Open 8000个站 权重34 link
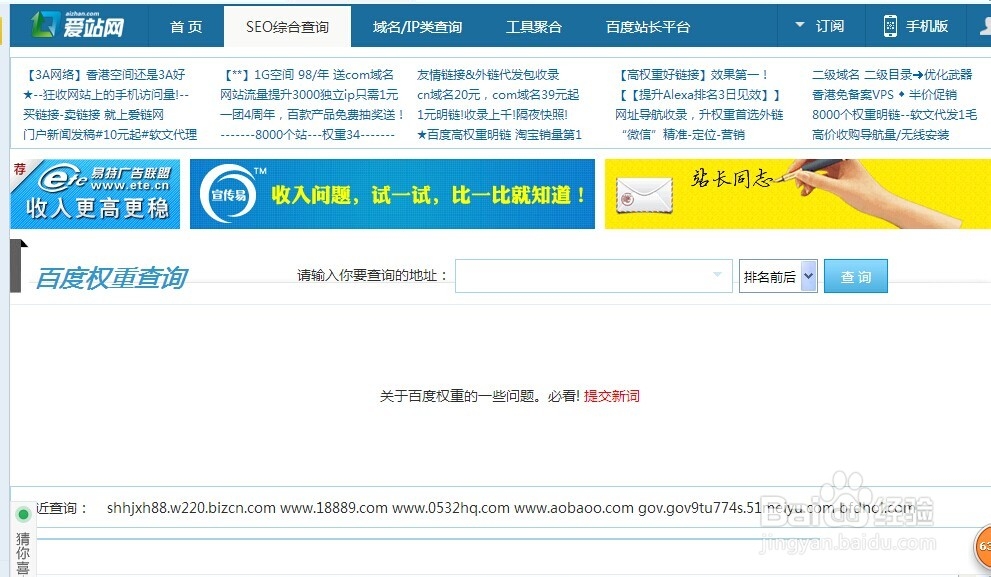 click(x=307, y=135)
